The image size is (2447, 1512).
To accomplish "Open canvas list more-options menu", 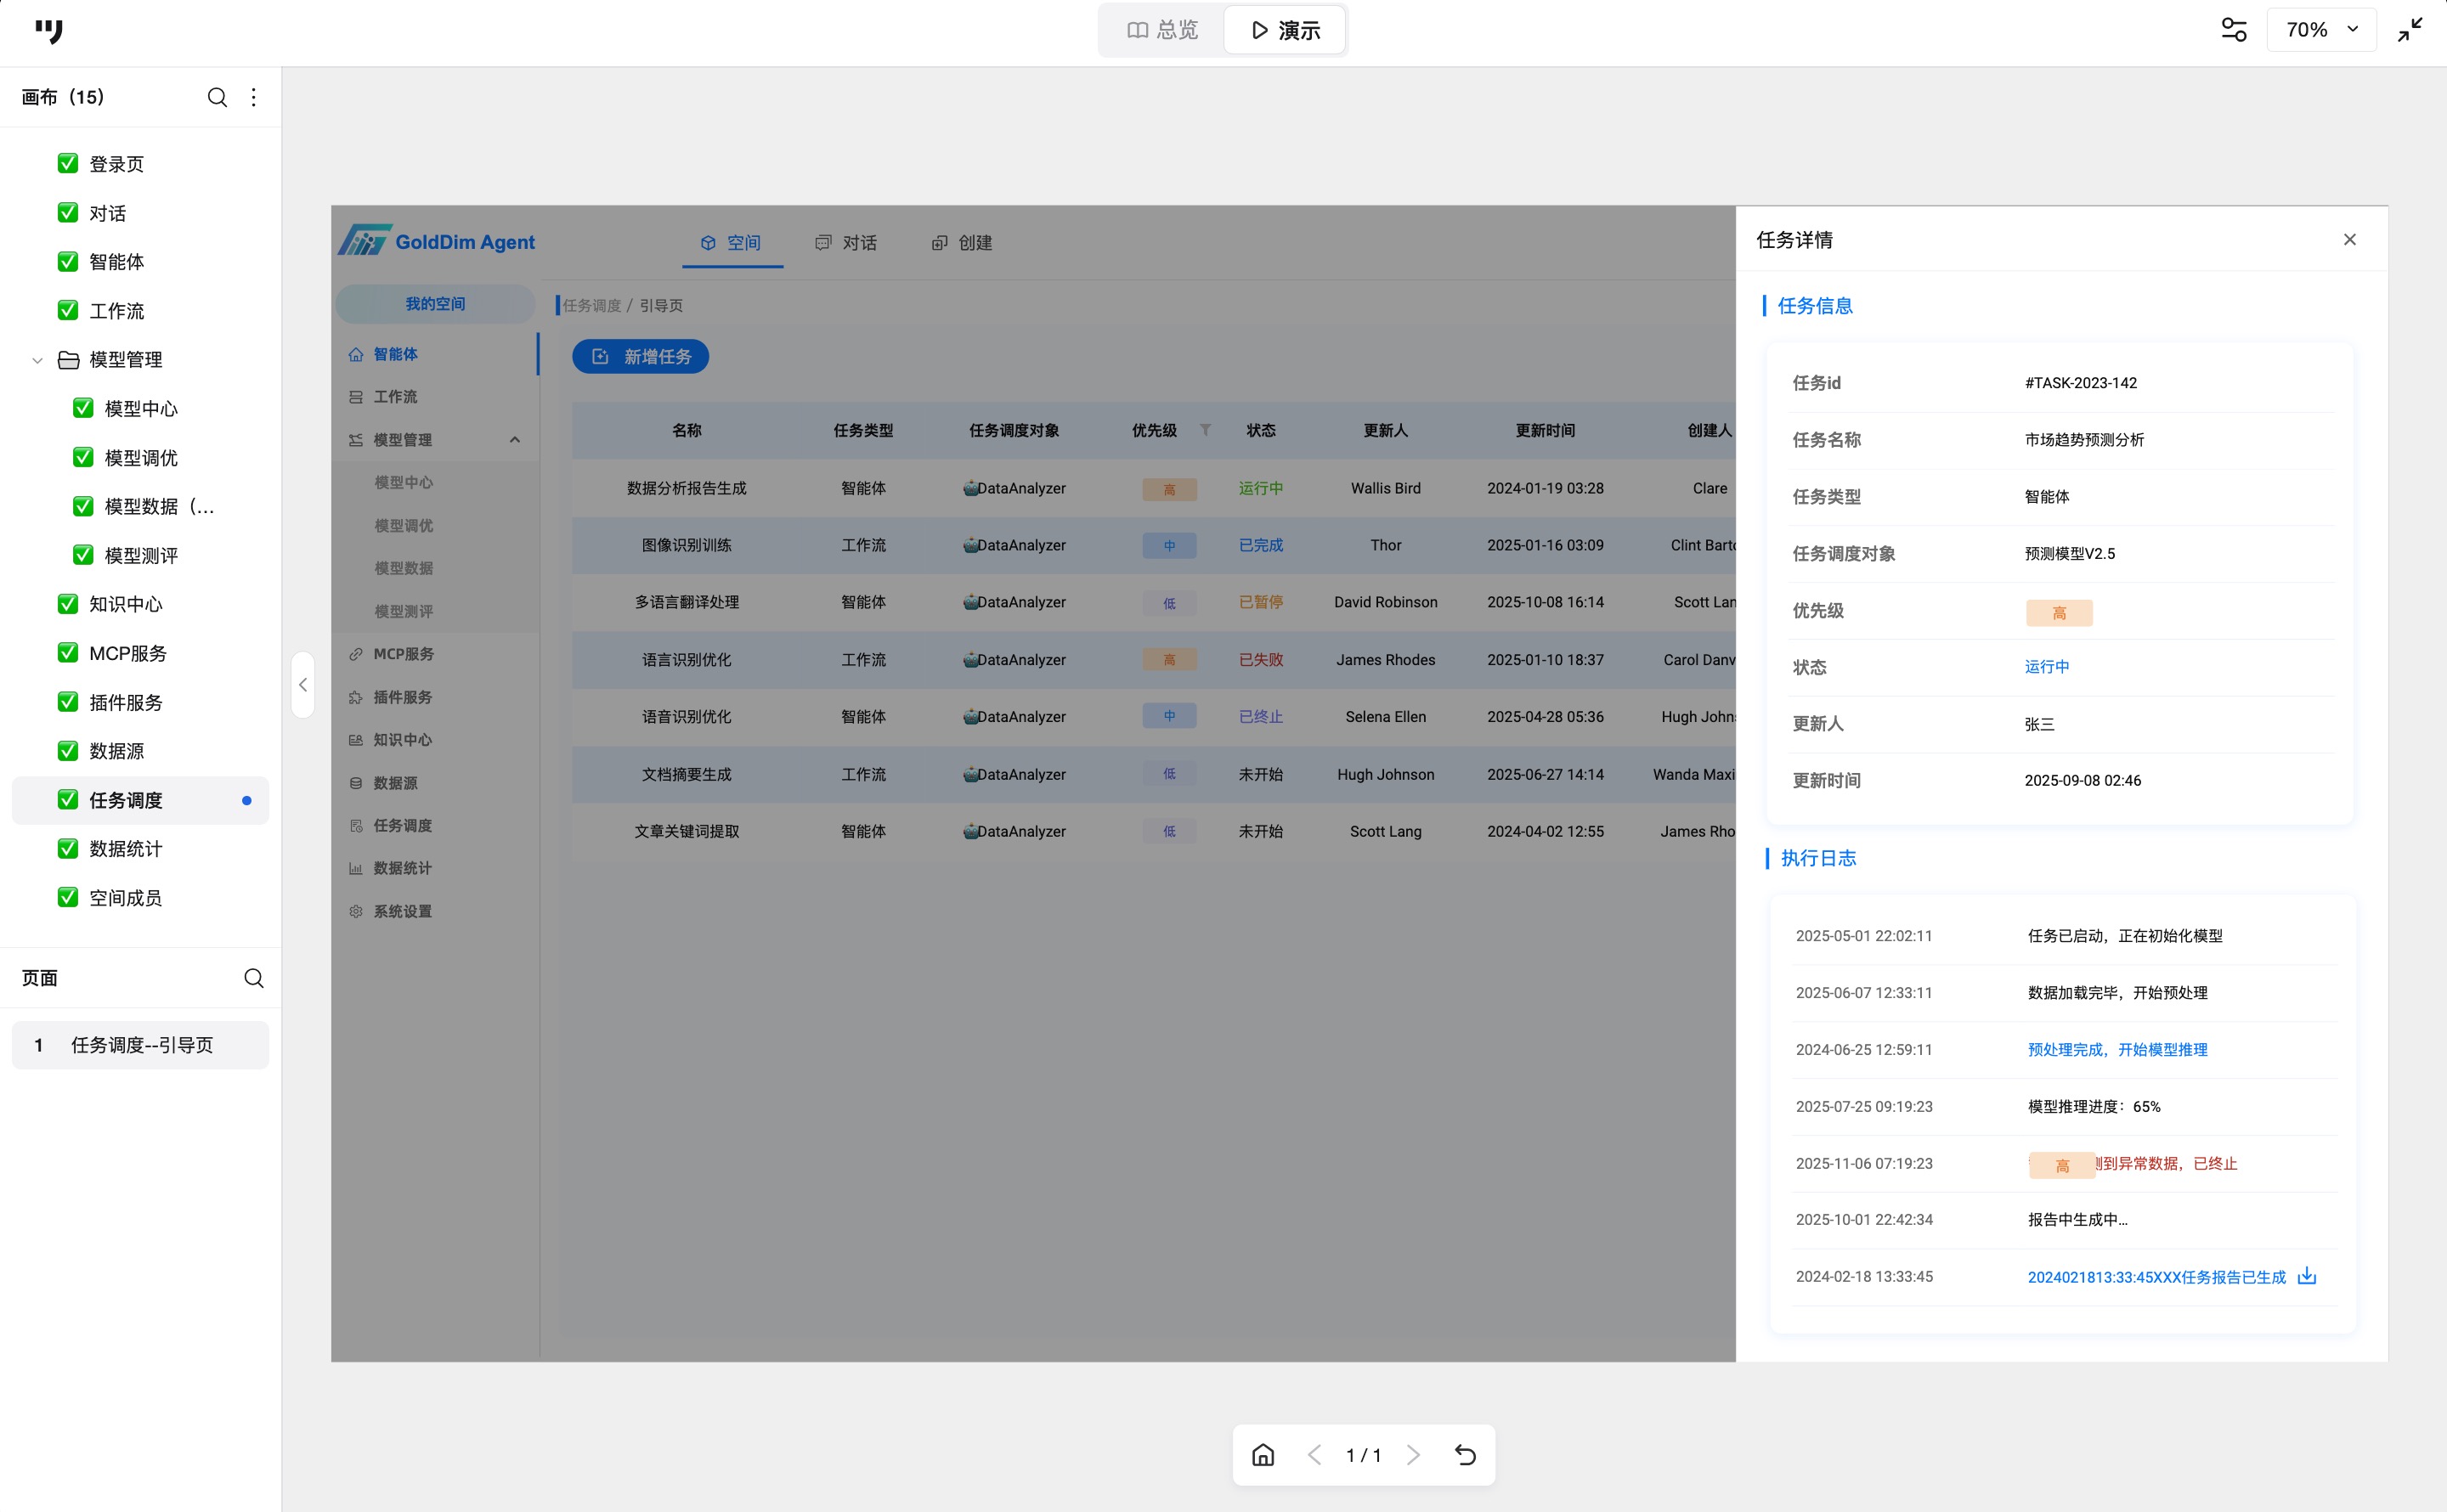I will tap(254, 97).
